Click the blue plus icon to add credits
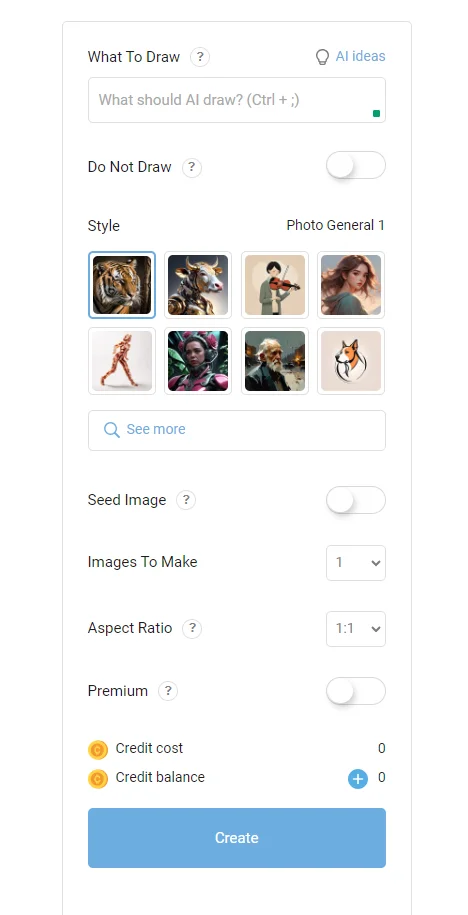This screenshot has width=468, height=915. coord(358,778)
